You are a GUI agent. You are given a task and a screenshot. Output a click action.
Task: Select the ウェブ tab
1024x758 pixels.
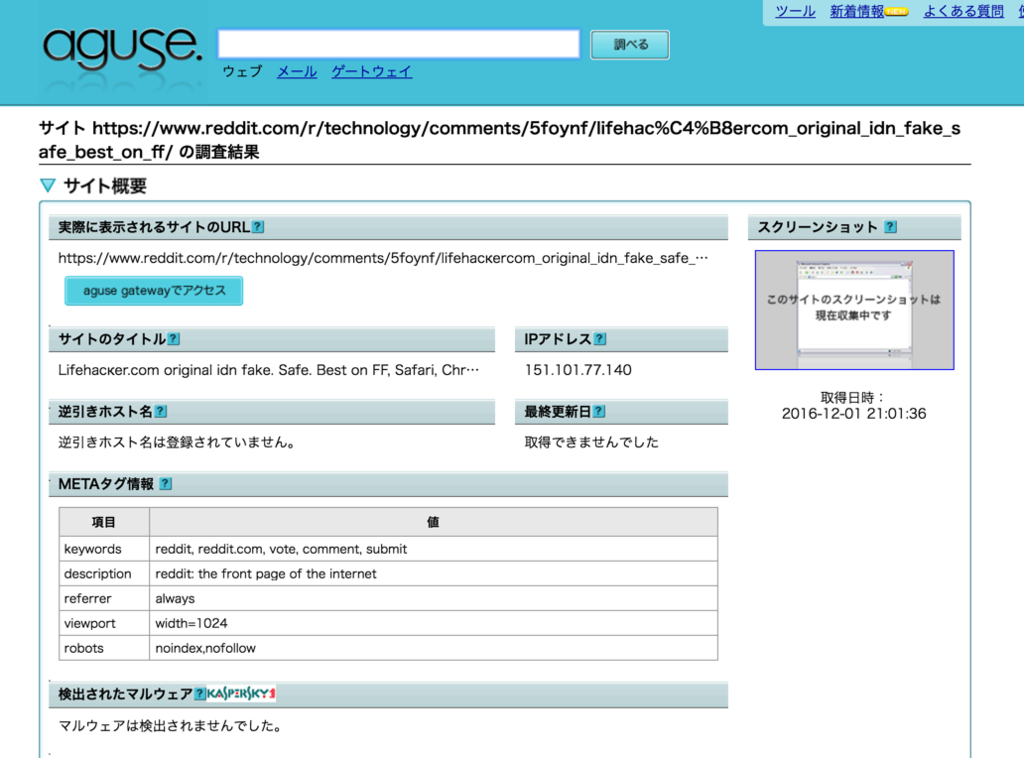pos(242,72)
